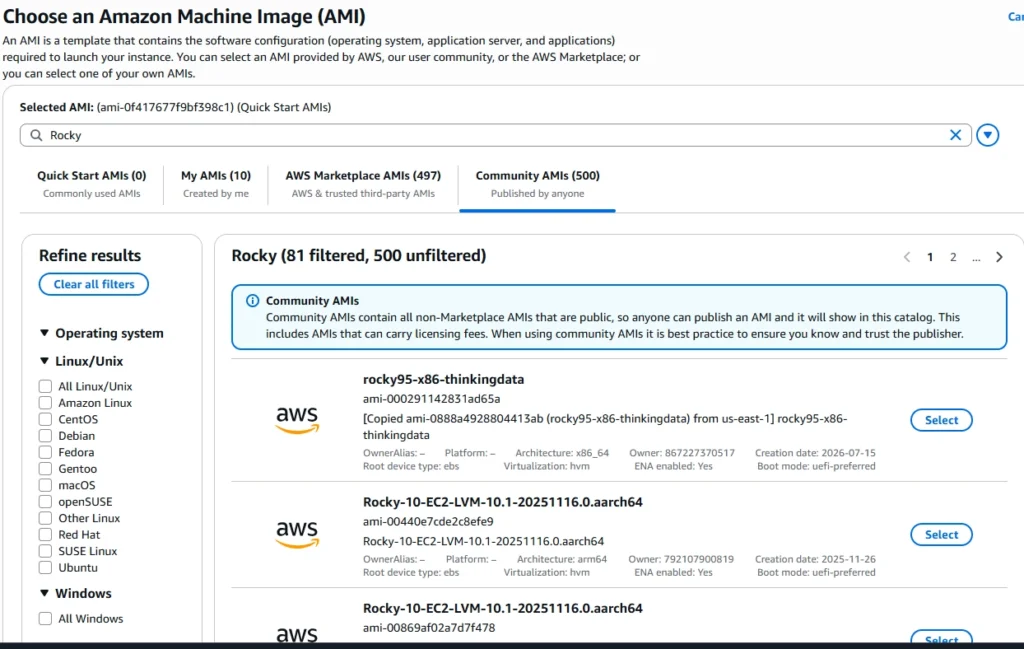
Task: Check the Gentoo filter
Action: coord(45,469)
